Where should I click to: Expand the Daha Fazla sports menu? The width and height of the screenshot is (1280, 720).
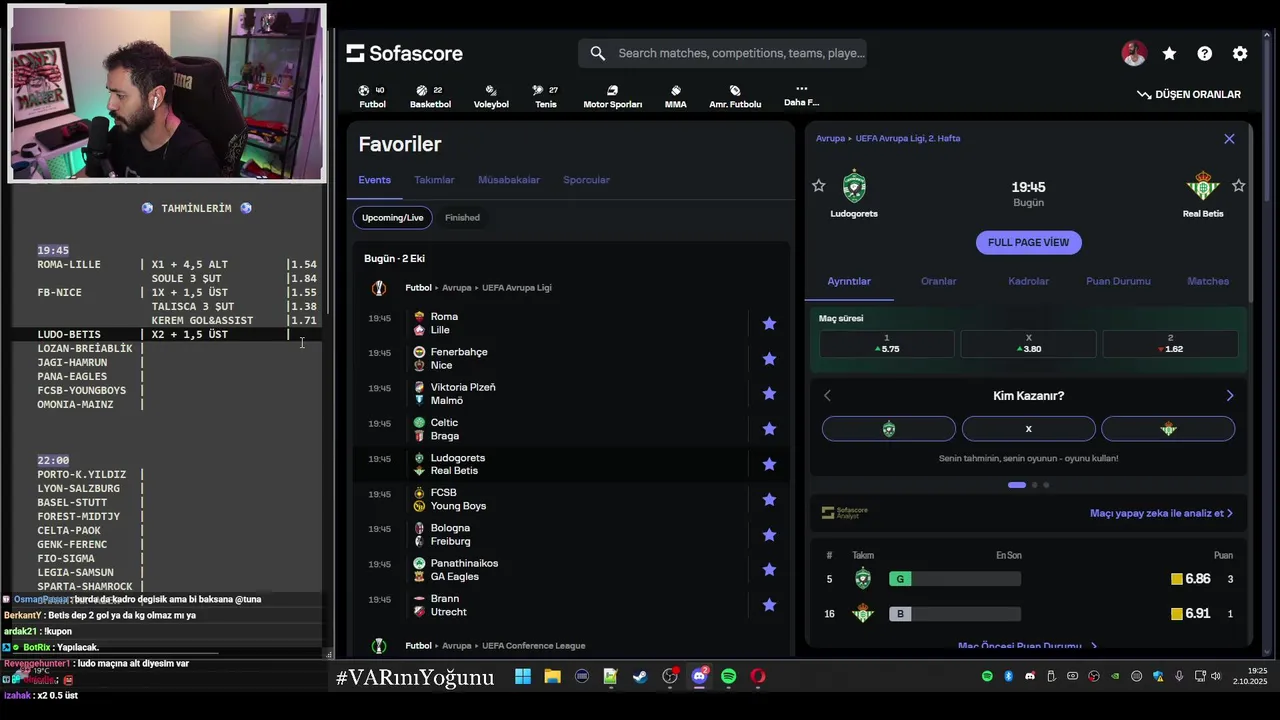[801, 95]
